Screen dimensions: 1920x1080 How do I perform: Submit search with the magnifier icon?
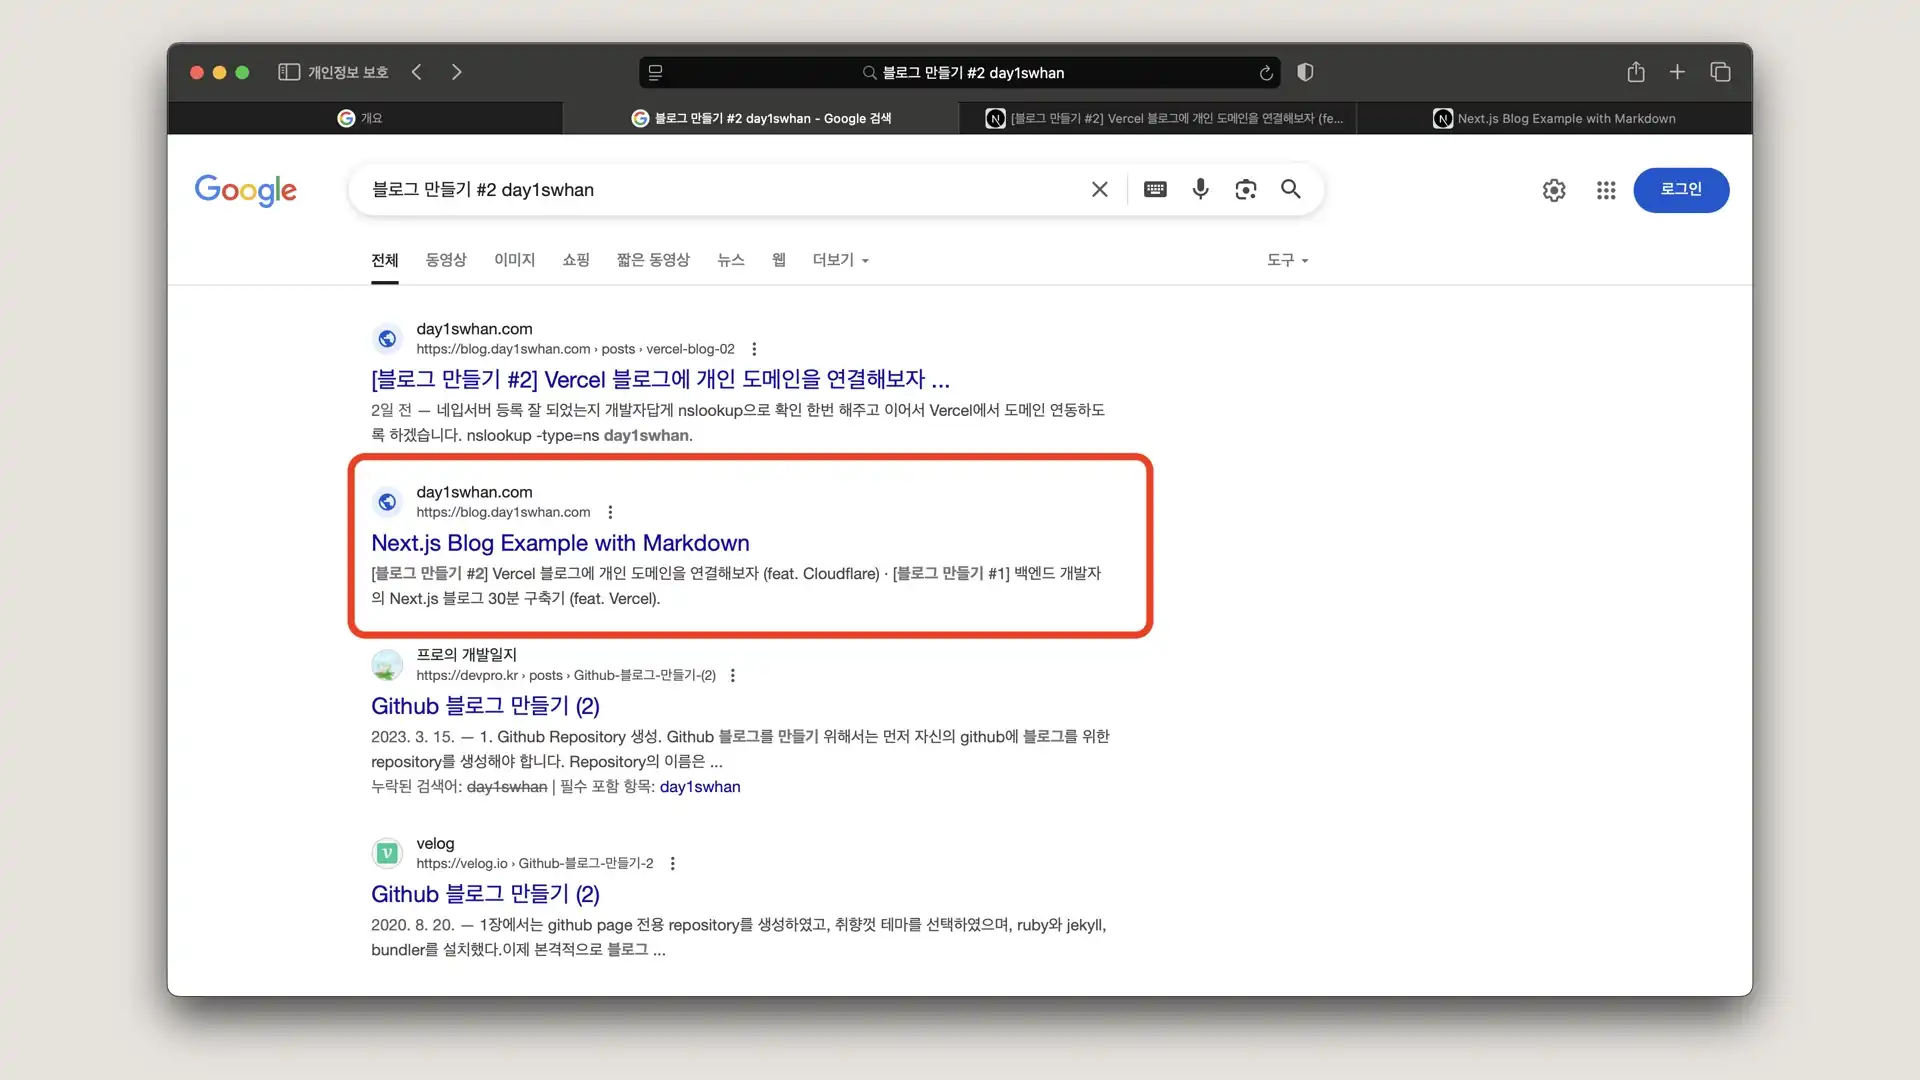pyautogui.click(x=1291, y=189)
